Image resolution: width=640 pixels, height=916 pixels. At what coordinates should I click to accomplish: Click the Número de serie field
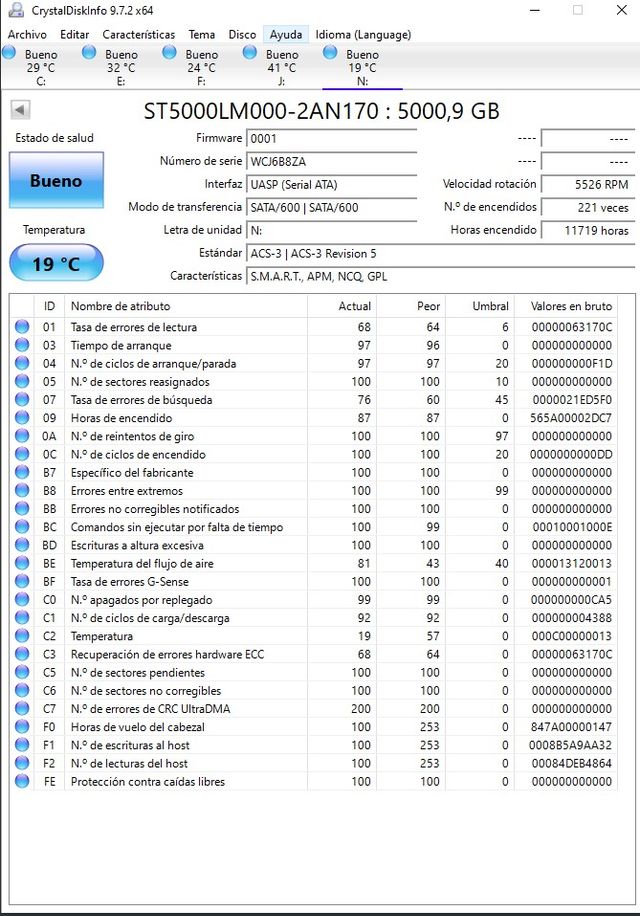coord(331,162)
